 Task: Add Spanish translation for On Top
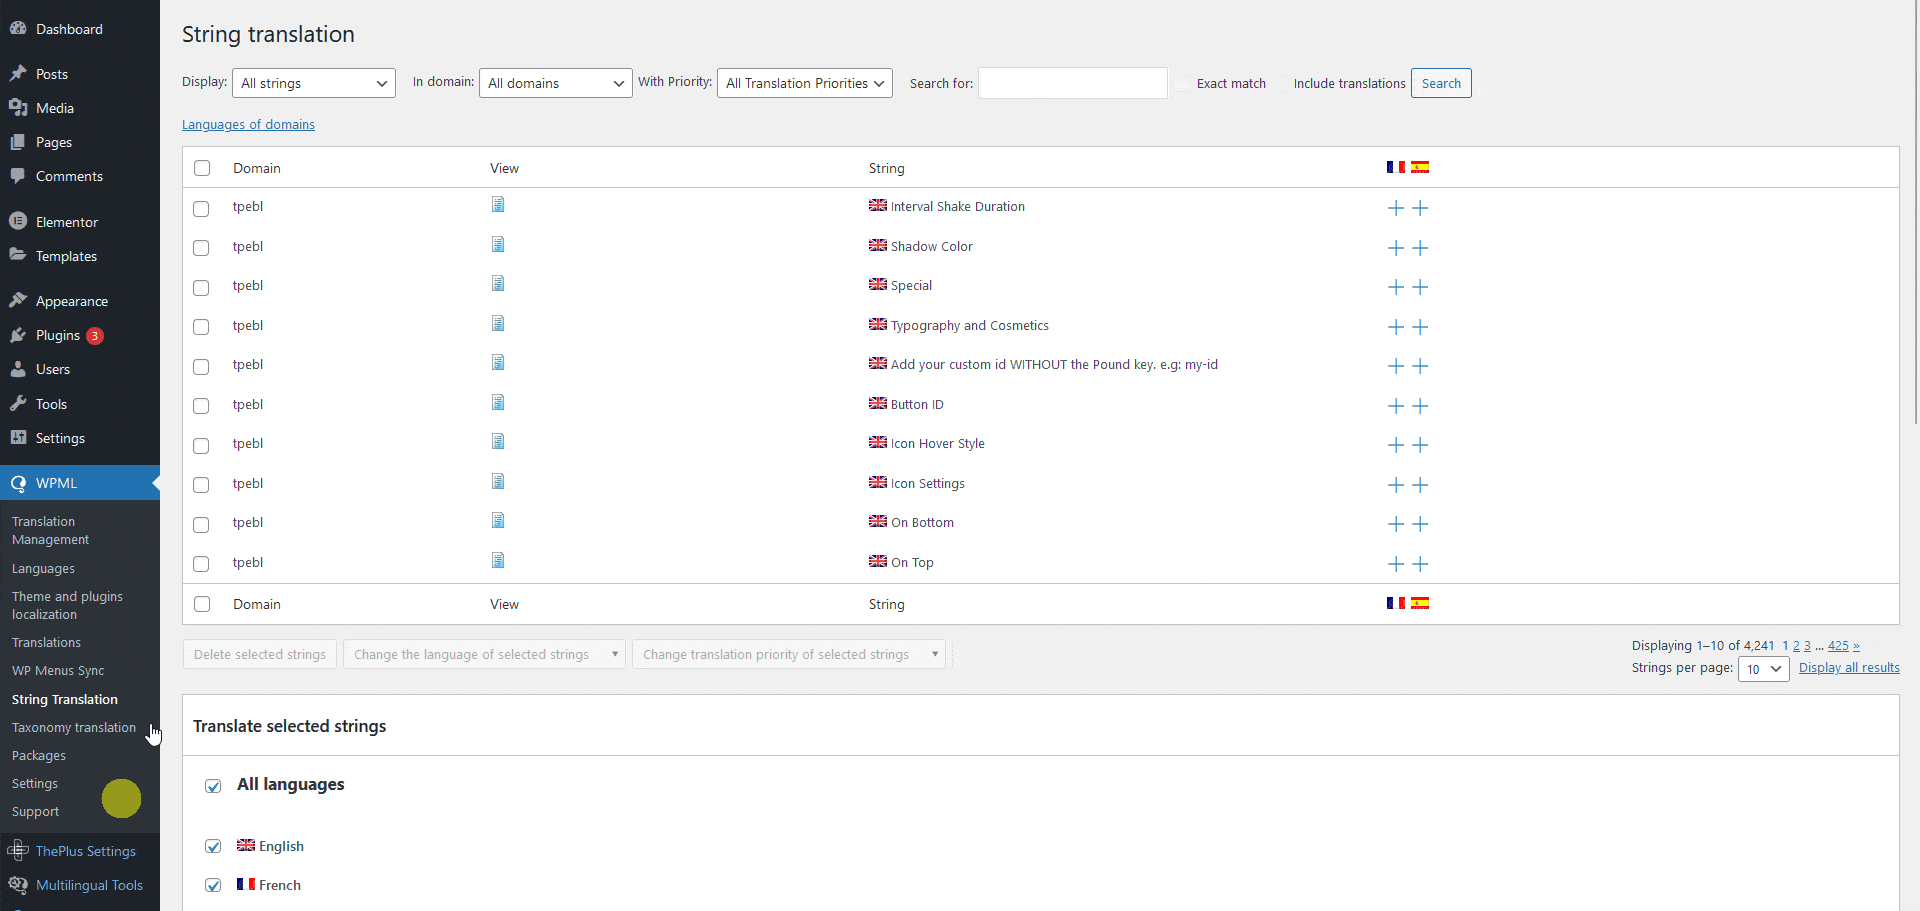[1420, 564]
